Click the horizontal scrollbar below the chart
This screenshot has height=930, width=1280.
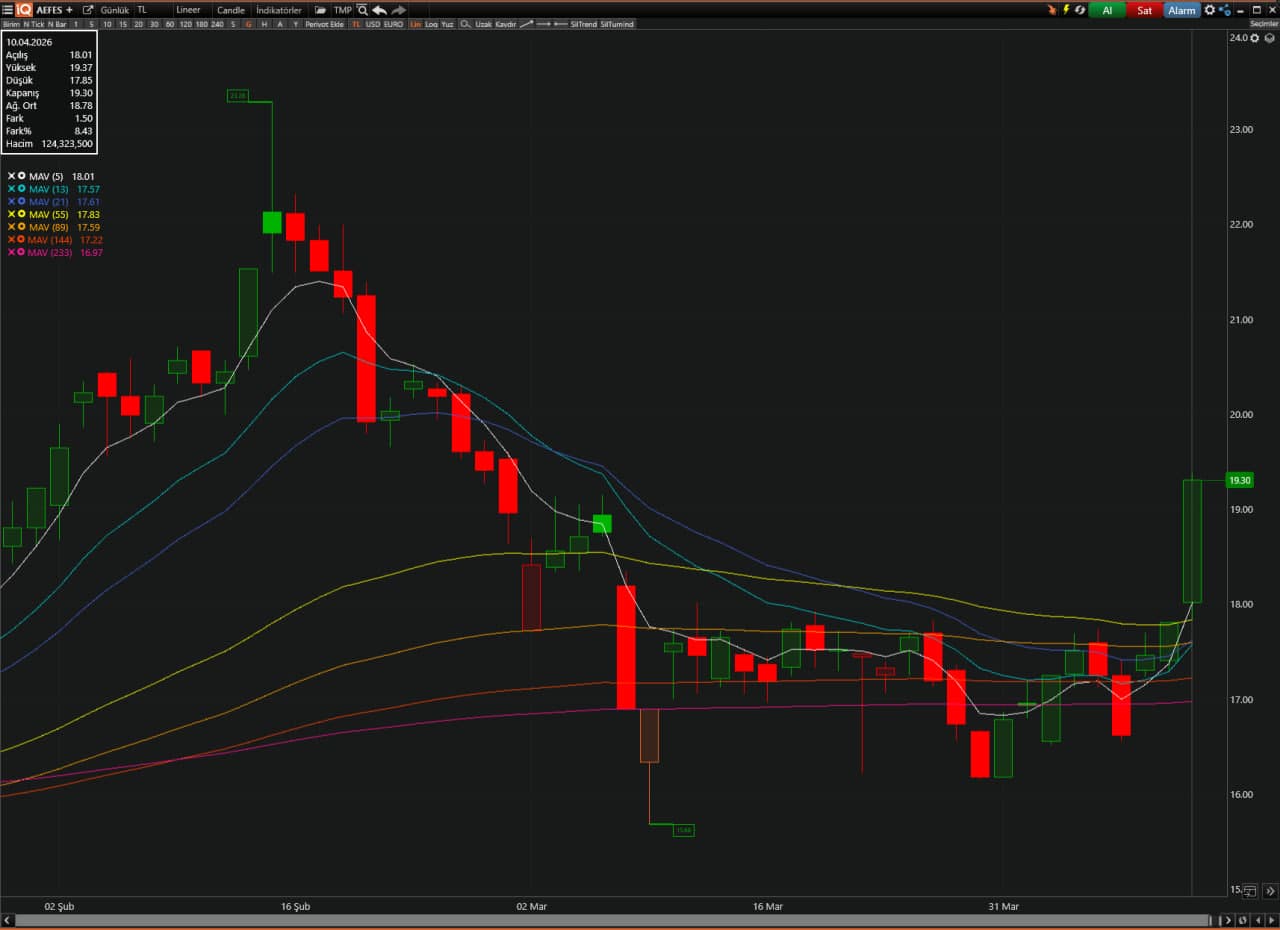tap(600, 920)
